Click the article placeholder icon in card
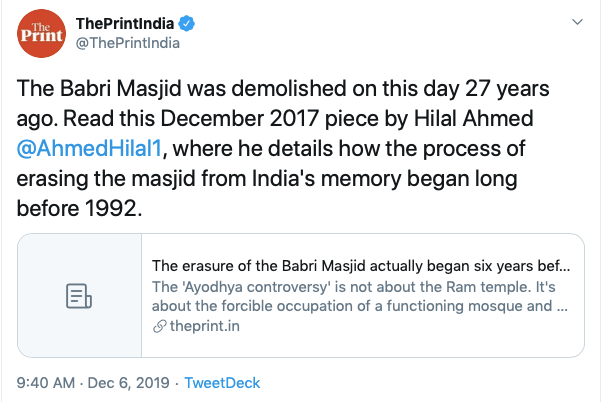This screenshot has height=402, width=601. (x=78, y=296)
